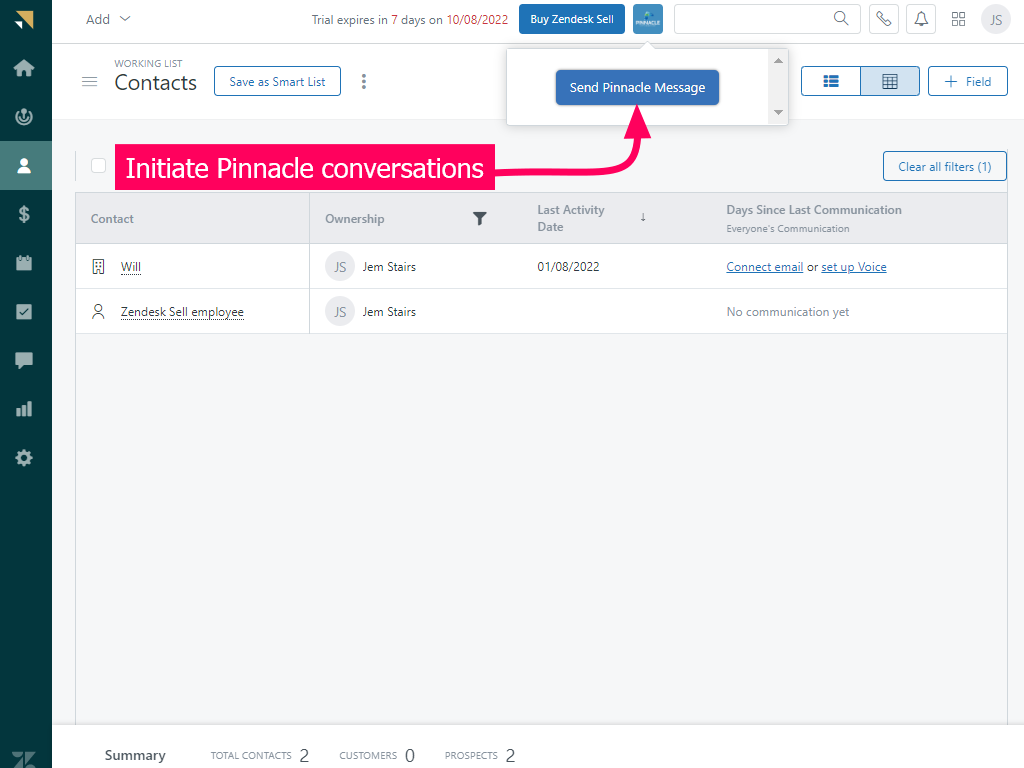
Task: Click Send Pinnacle Message button
Action: pyautogui.click(x=637, y=88)
